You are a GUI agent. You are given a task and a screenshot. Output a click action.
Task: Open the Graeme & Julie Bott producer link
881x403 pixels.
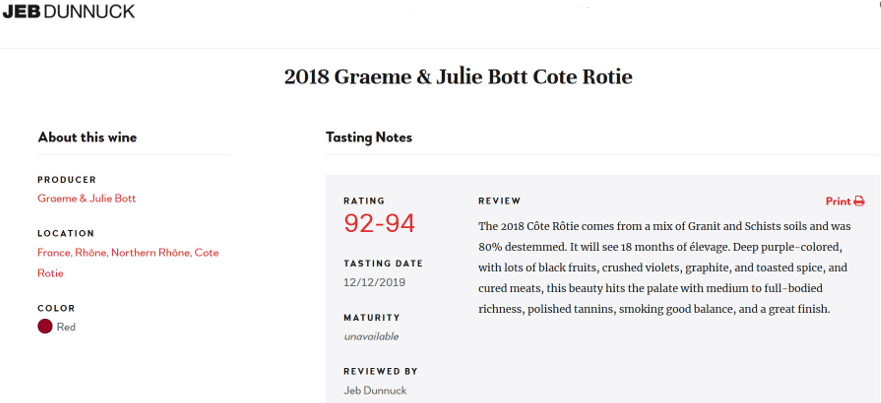pyautogui.click(x=87, y=198)
